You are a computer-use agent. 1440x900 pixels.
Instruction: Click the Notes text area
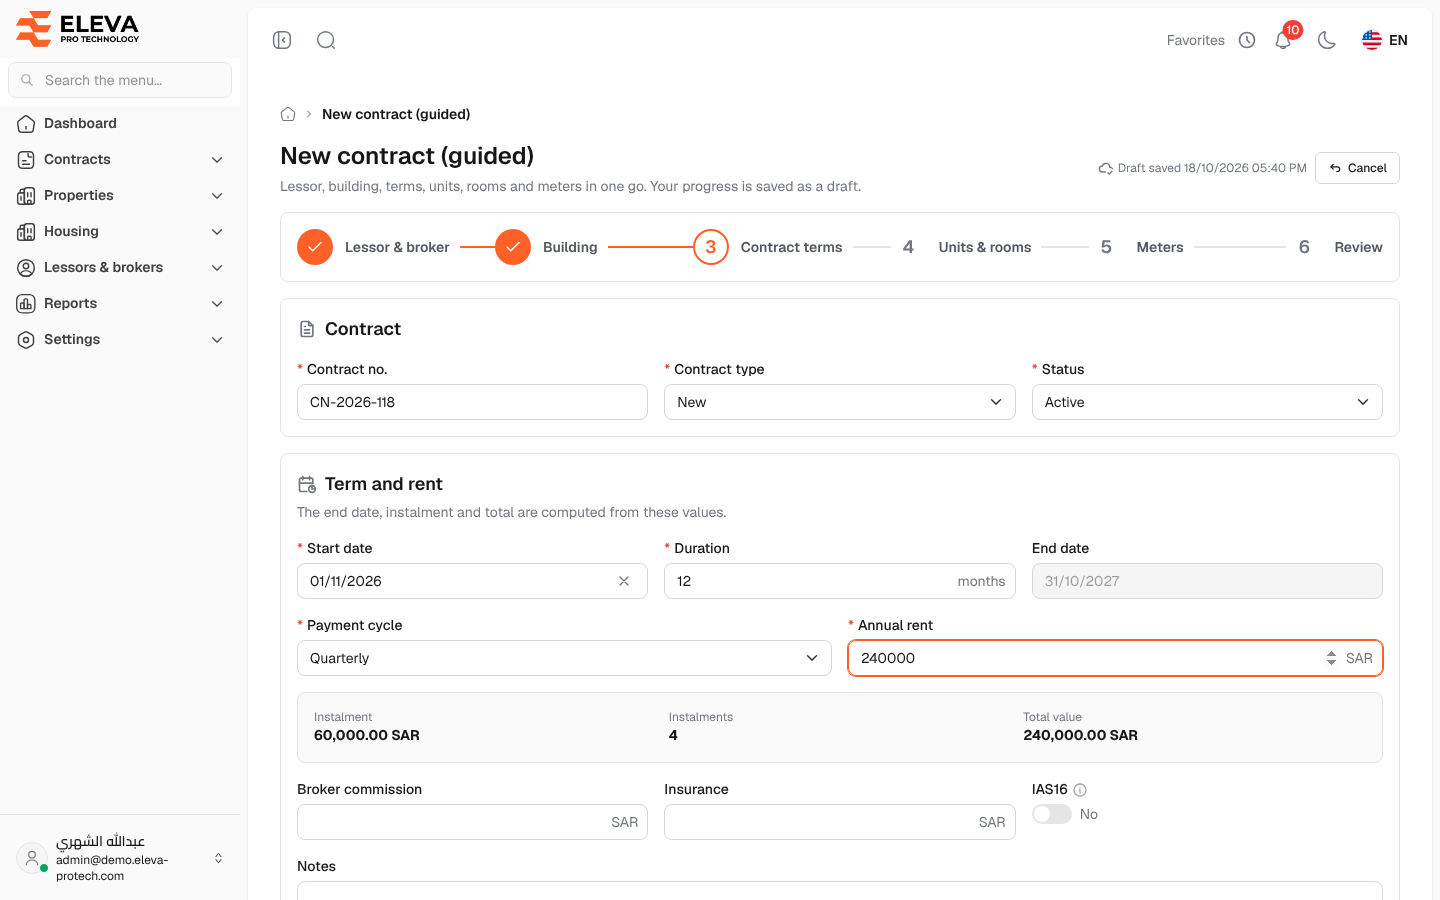840,890
